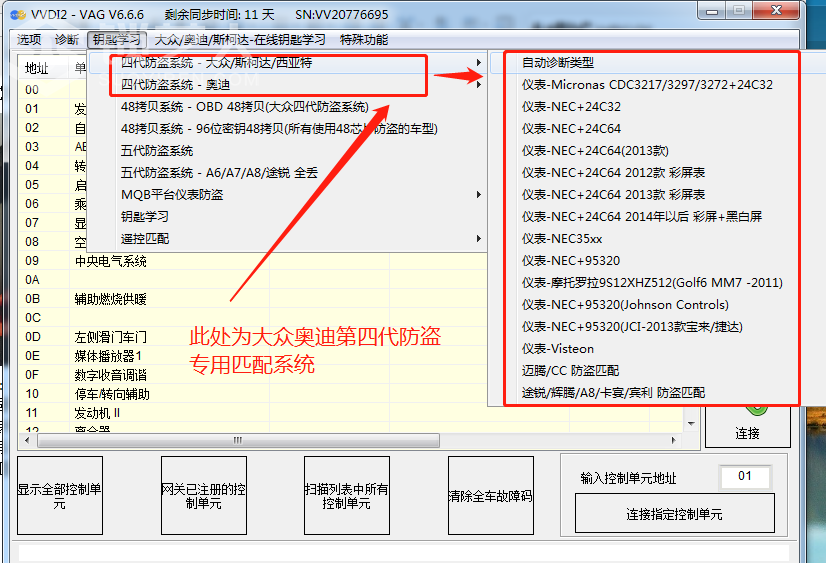Select 自动诊断类型 in submenu
Image resolution: width=826 pixels, height=563 pixels.
point(558,63)
